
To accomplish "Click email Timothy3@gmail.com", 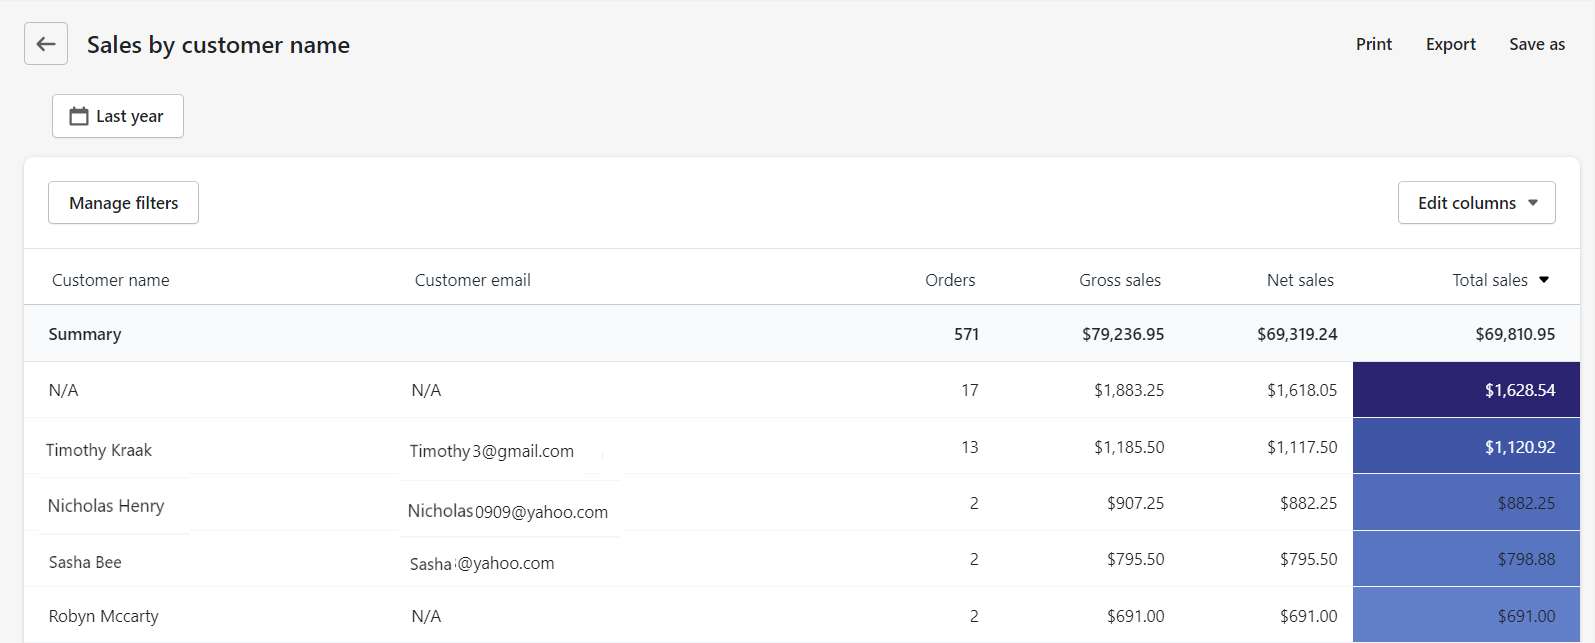I will 492,451.
